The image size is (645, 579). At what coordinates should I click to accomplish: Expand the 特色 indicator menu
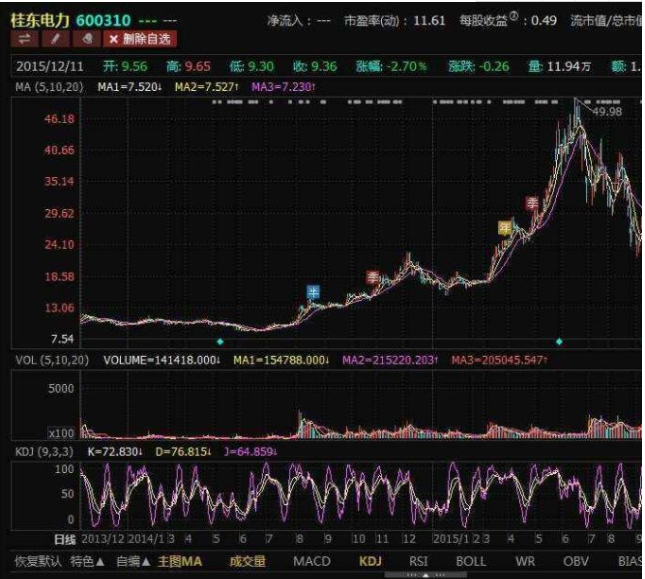(87, 561)
